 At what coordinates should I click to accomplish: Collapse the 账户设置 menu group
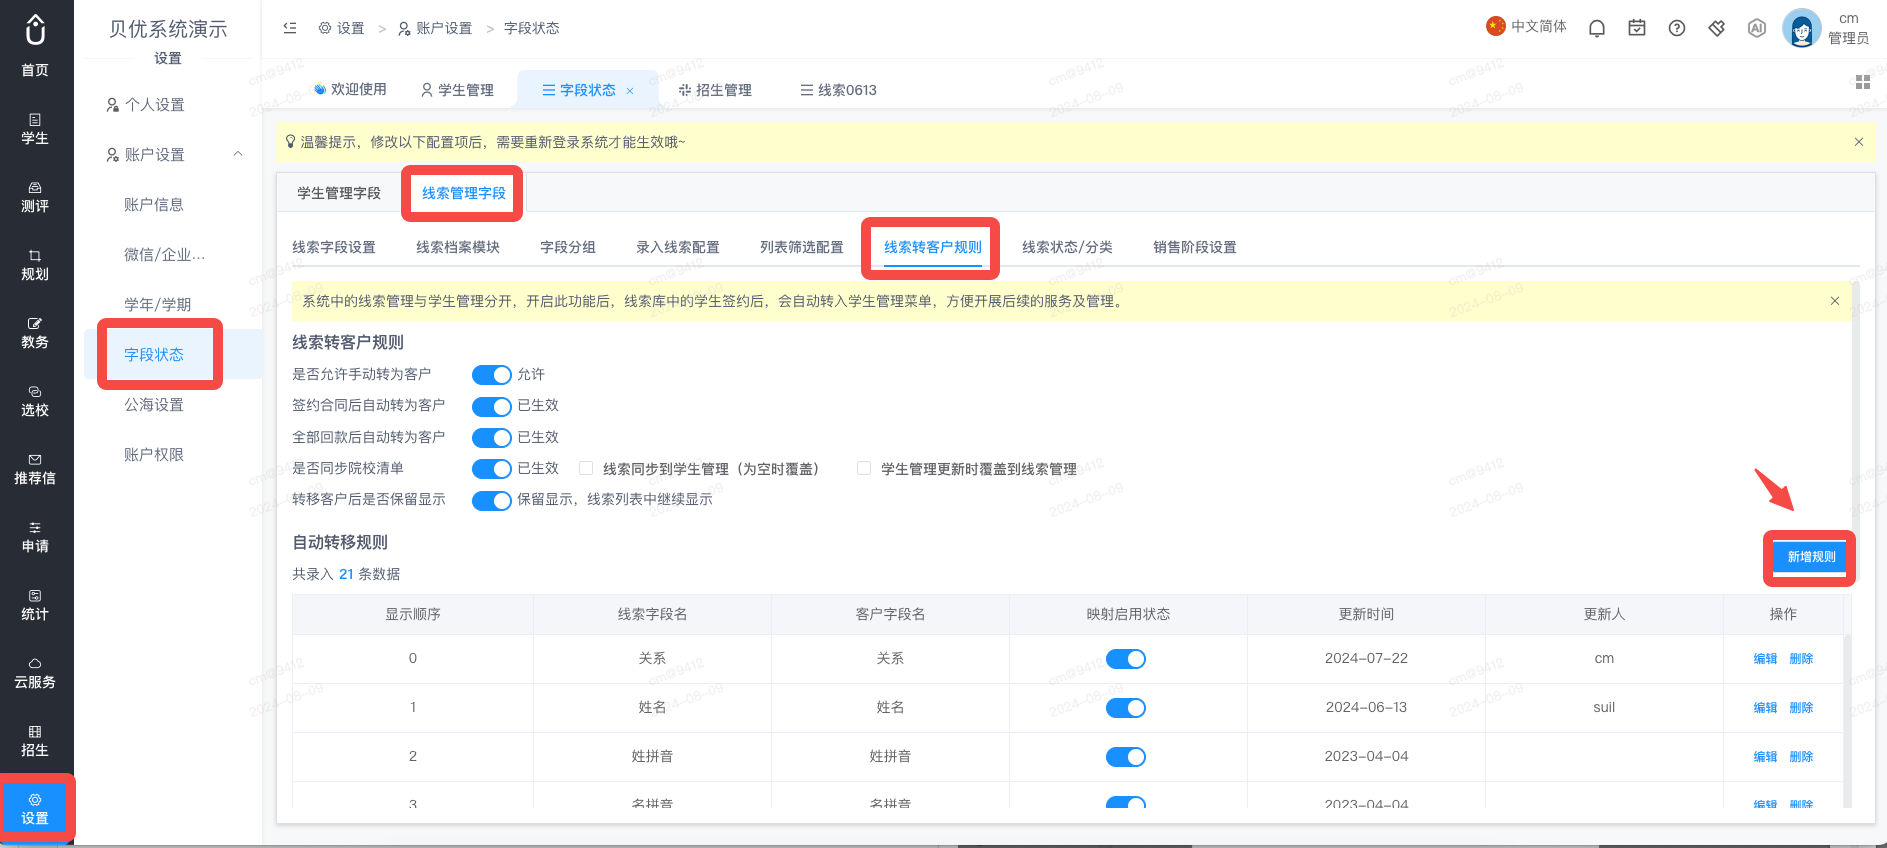(238, 154)
